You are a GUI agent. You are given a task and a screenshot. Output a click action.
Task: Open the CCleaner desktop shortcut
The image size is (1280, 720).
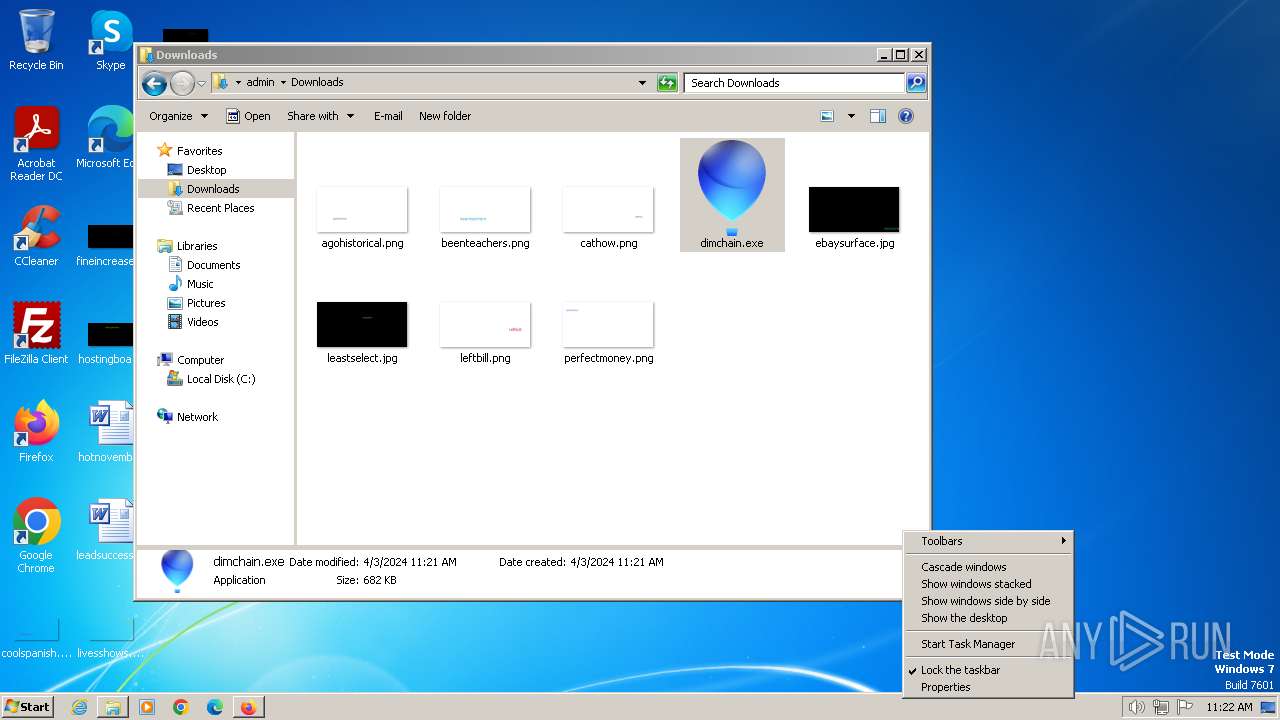[36, 237]
